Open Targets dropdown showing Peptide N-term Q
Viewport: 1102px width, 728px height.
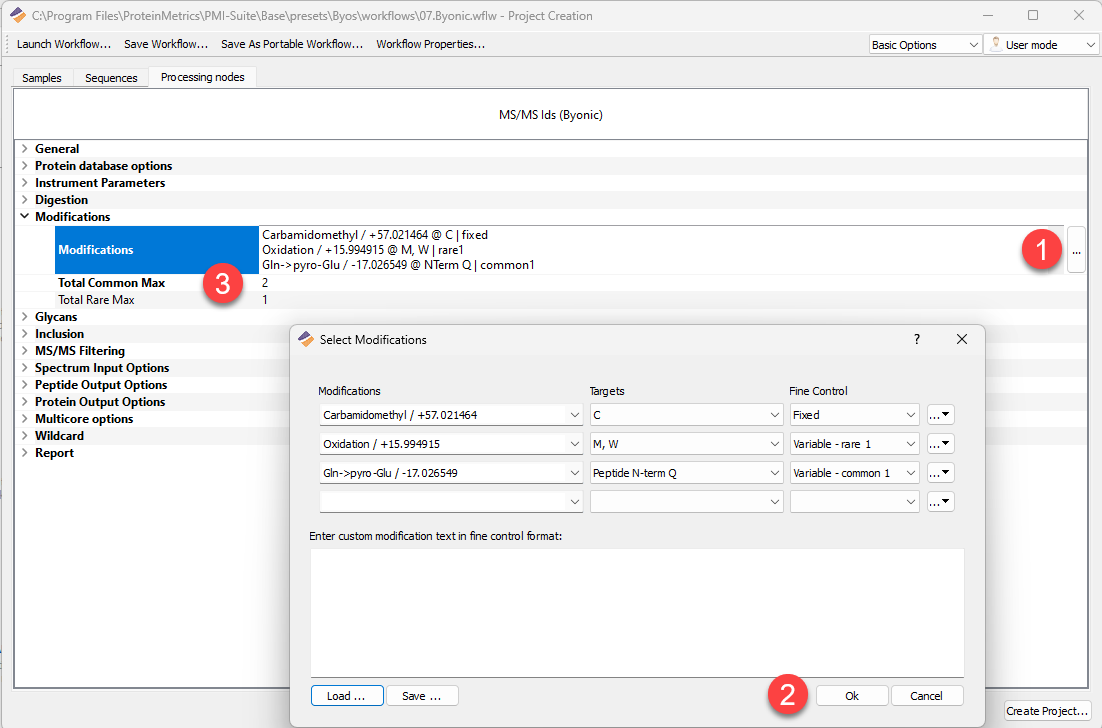[687, 473]
